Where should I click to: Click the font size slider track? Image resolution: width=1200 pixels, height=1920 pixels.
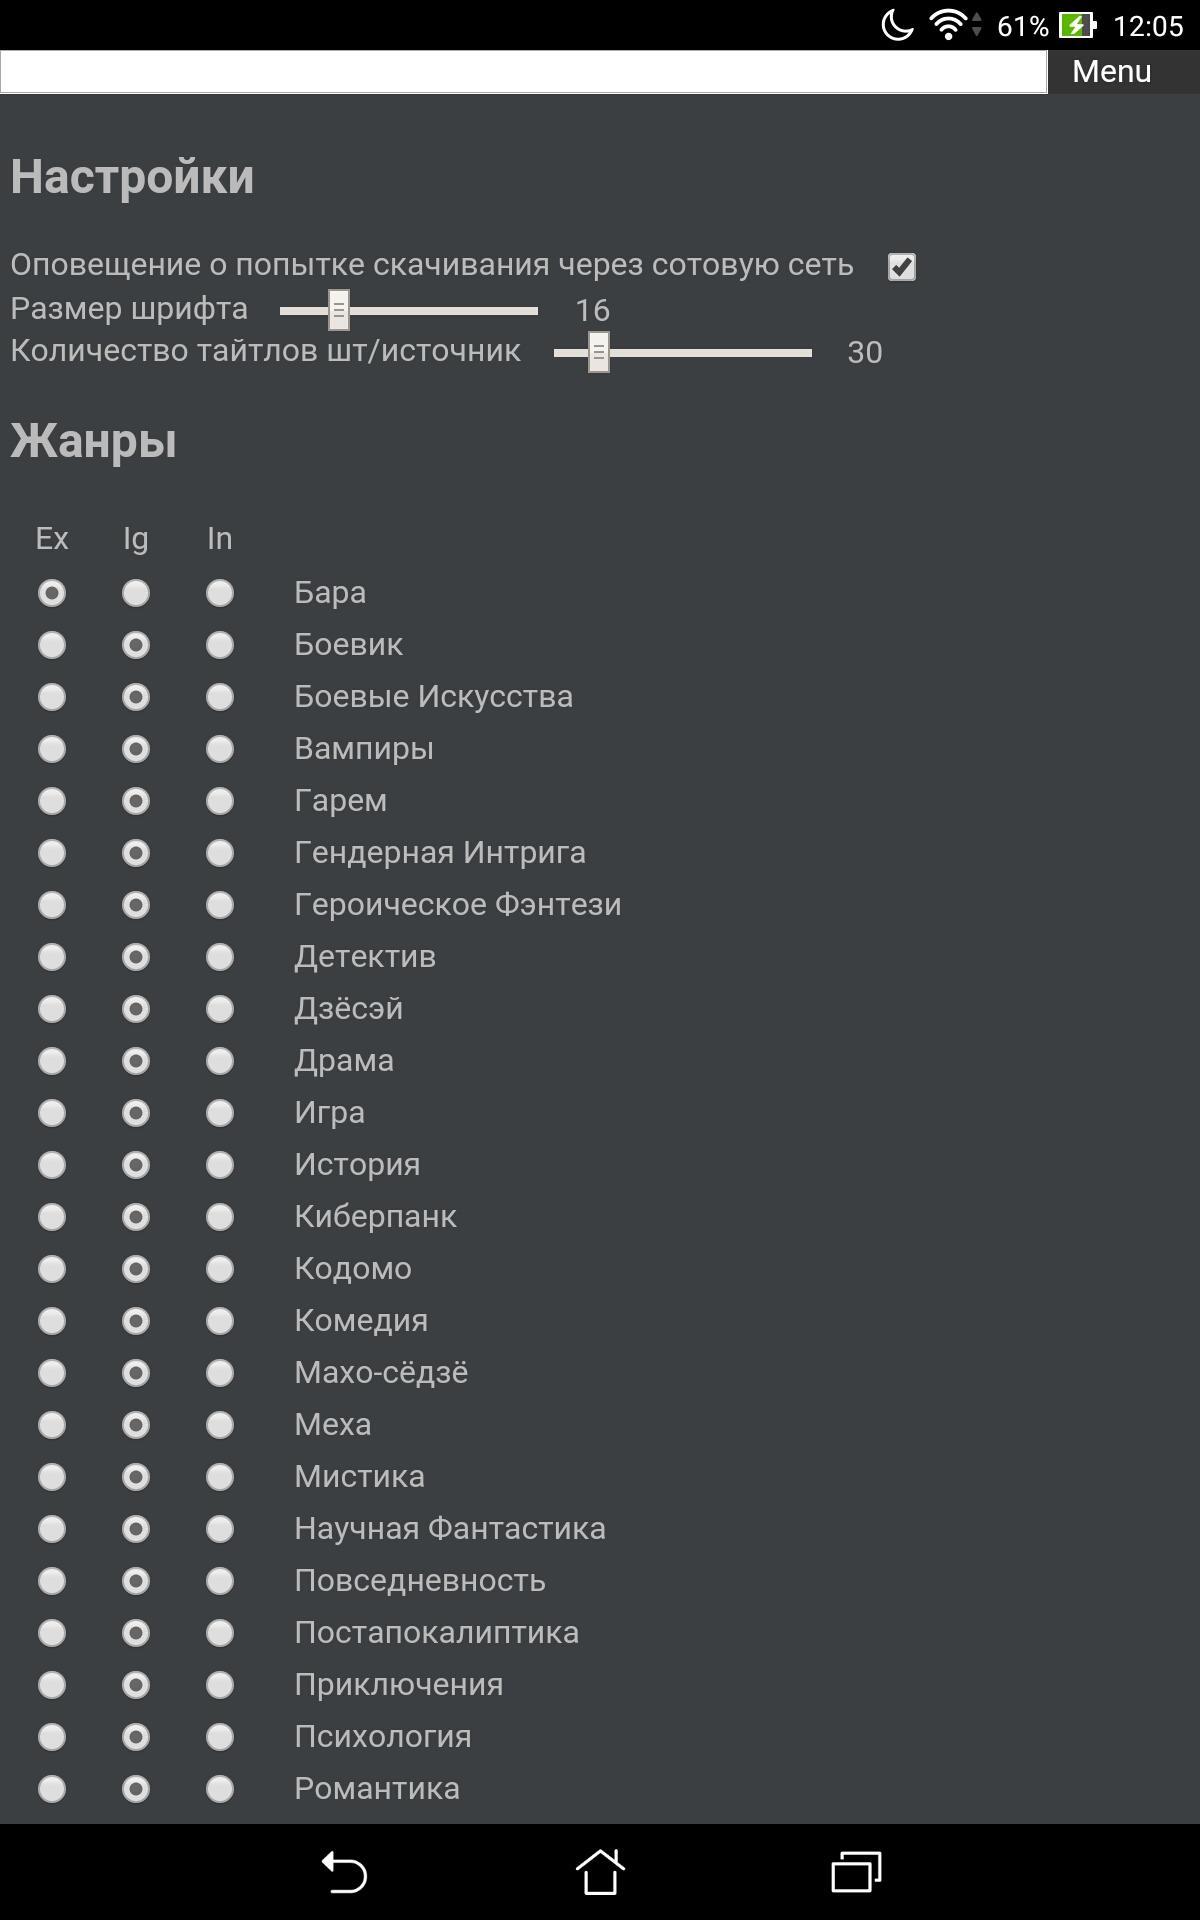[x=408, y=311]
